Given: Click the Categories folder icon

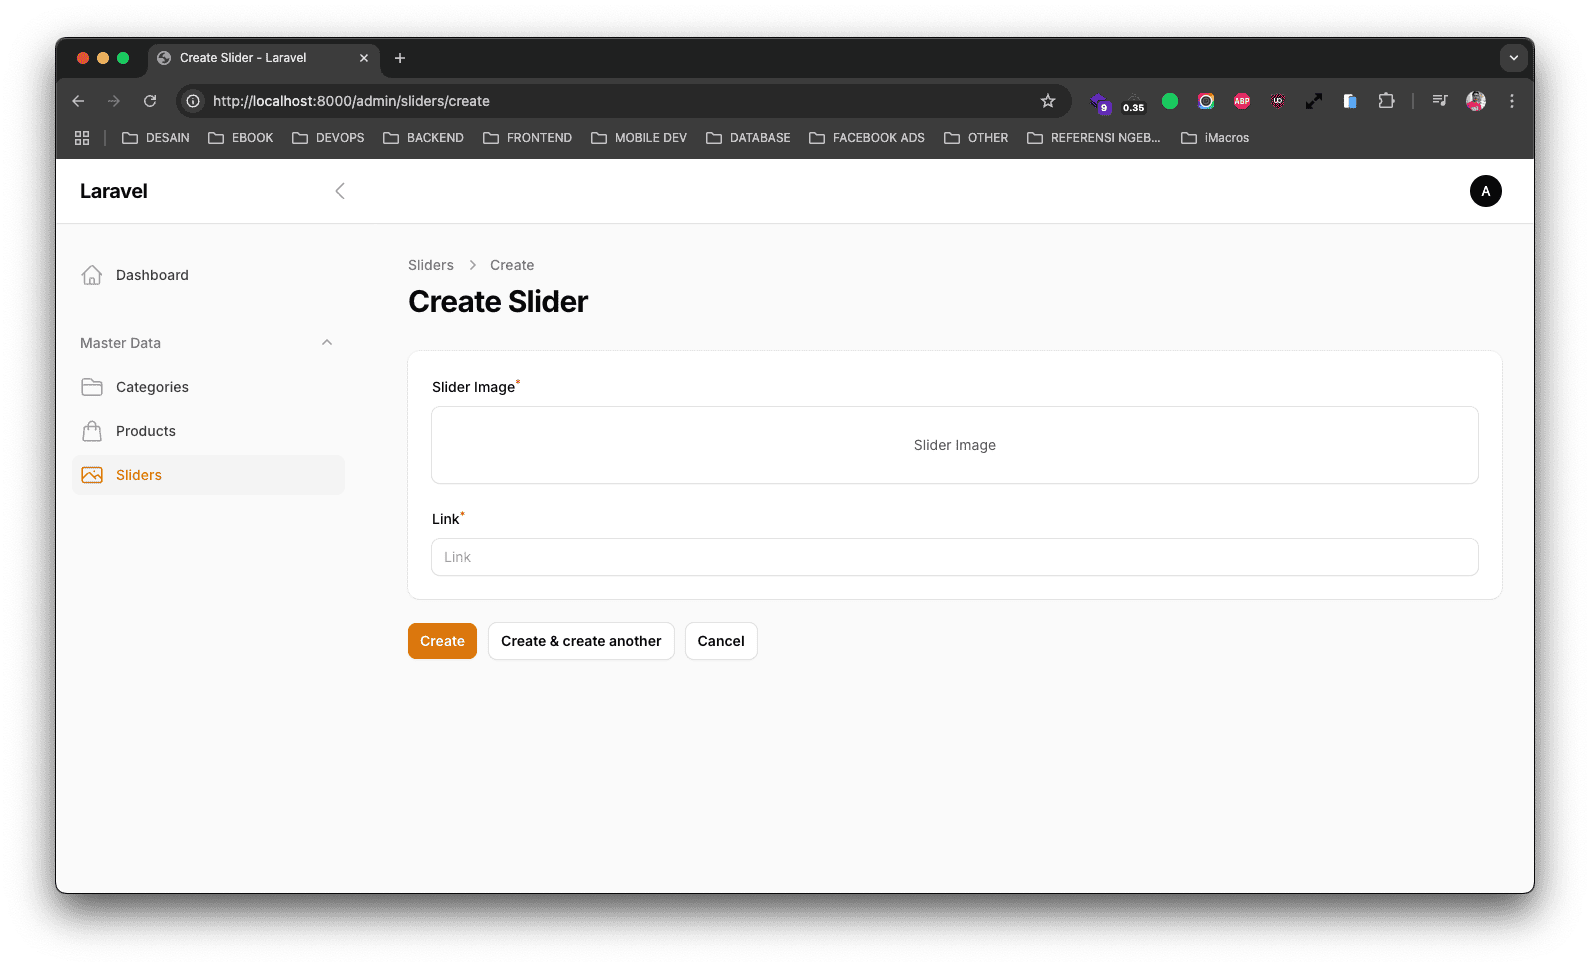Looking at the screenshot, I should click(x=92, y=387).
